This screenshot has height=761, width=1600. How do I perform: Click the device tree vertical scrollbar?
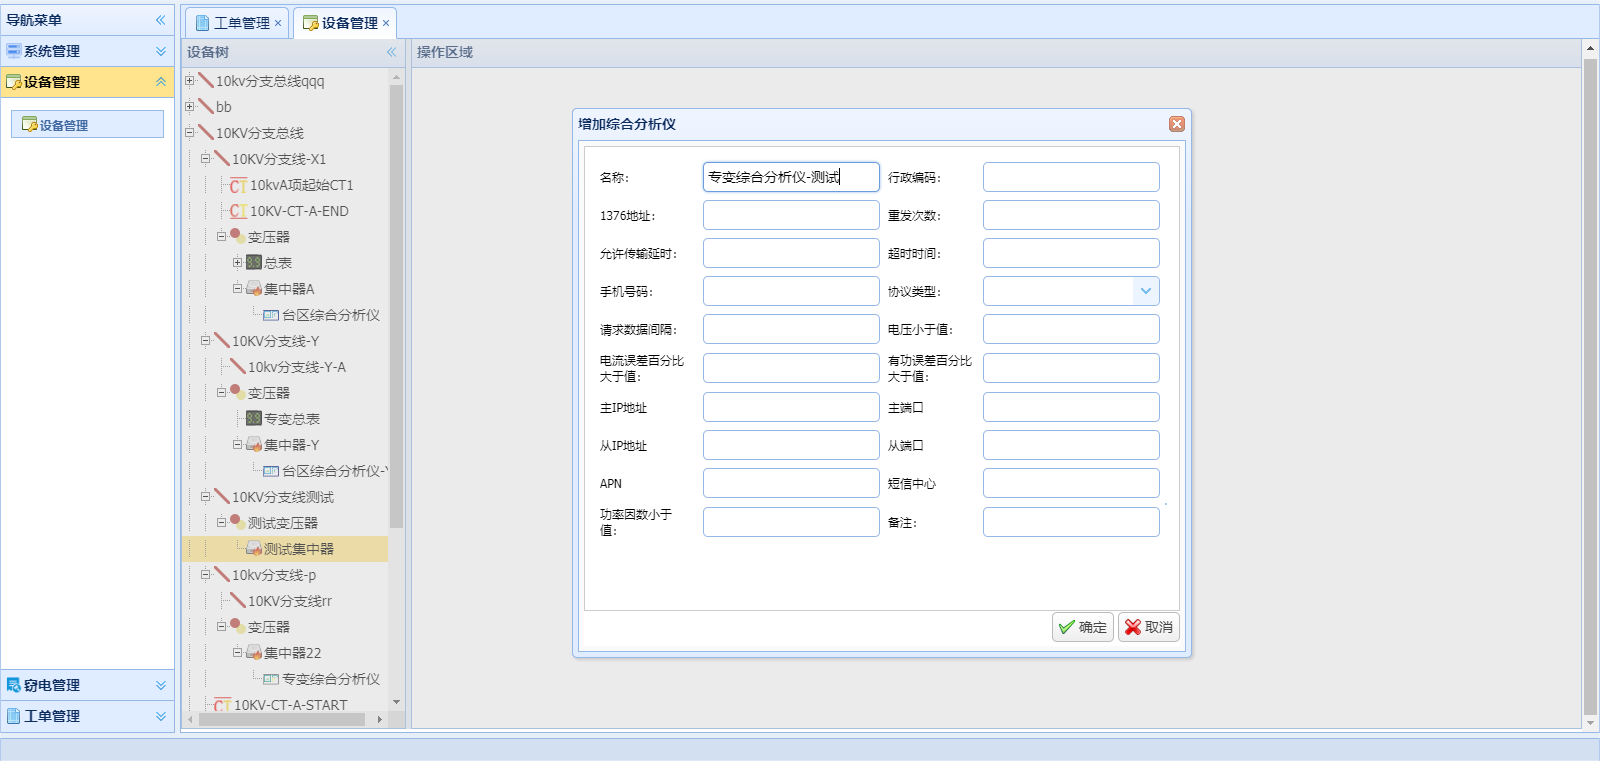(x=396, y=305)
